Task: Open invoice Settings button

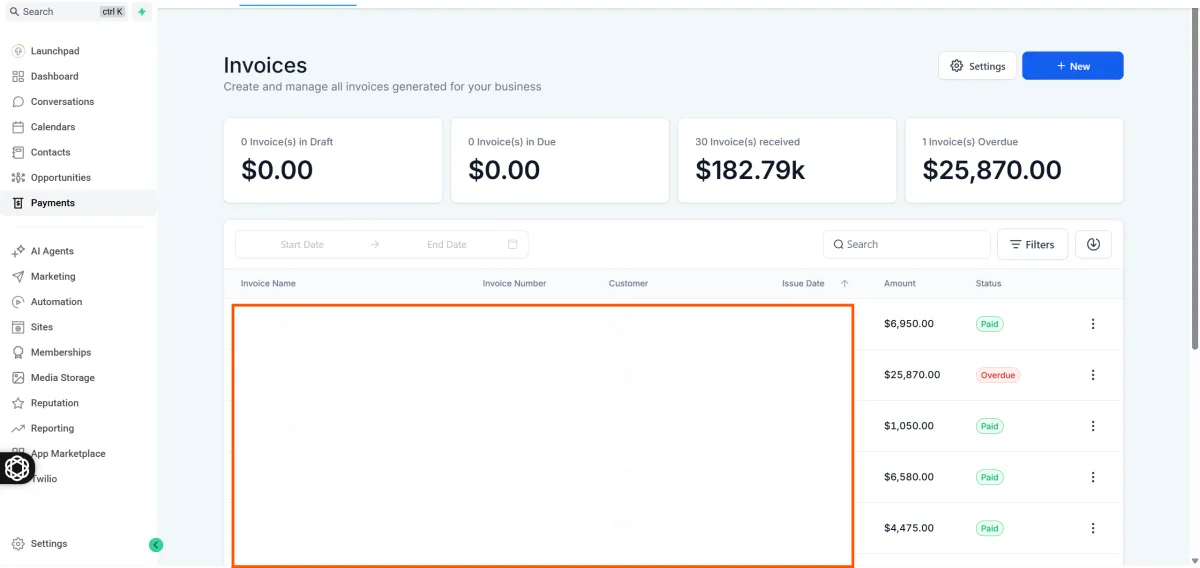Action: (977, 66)
